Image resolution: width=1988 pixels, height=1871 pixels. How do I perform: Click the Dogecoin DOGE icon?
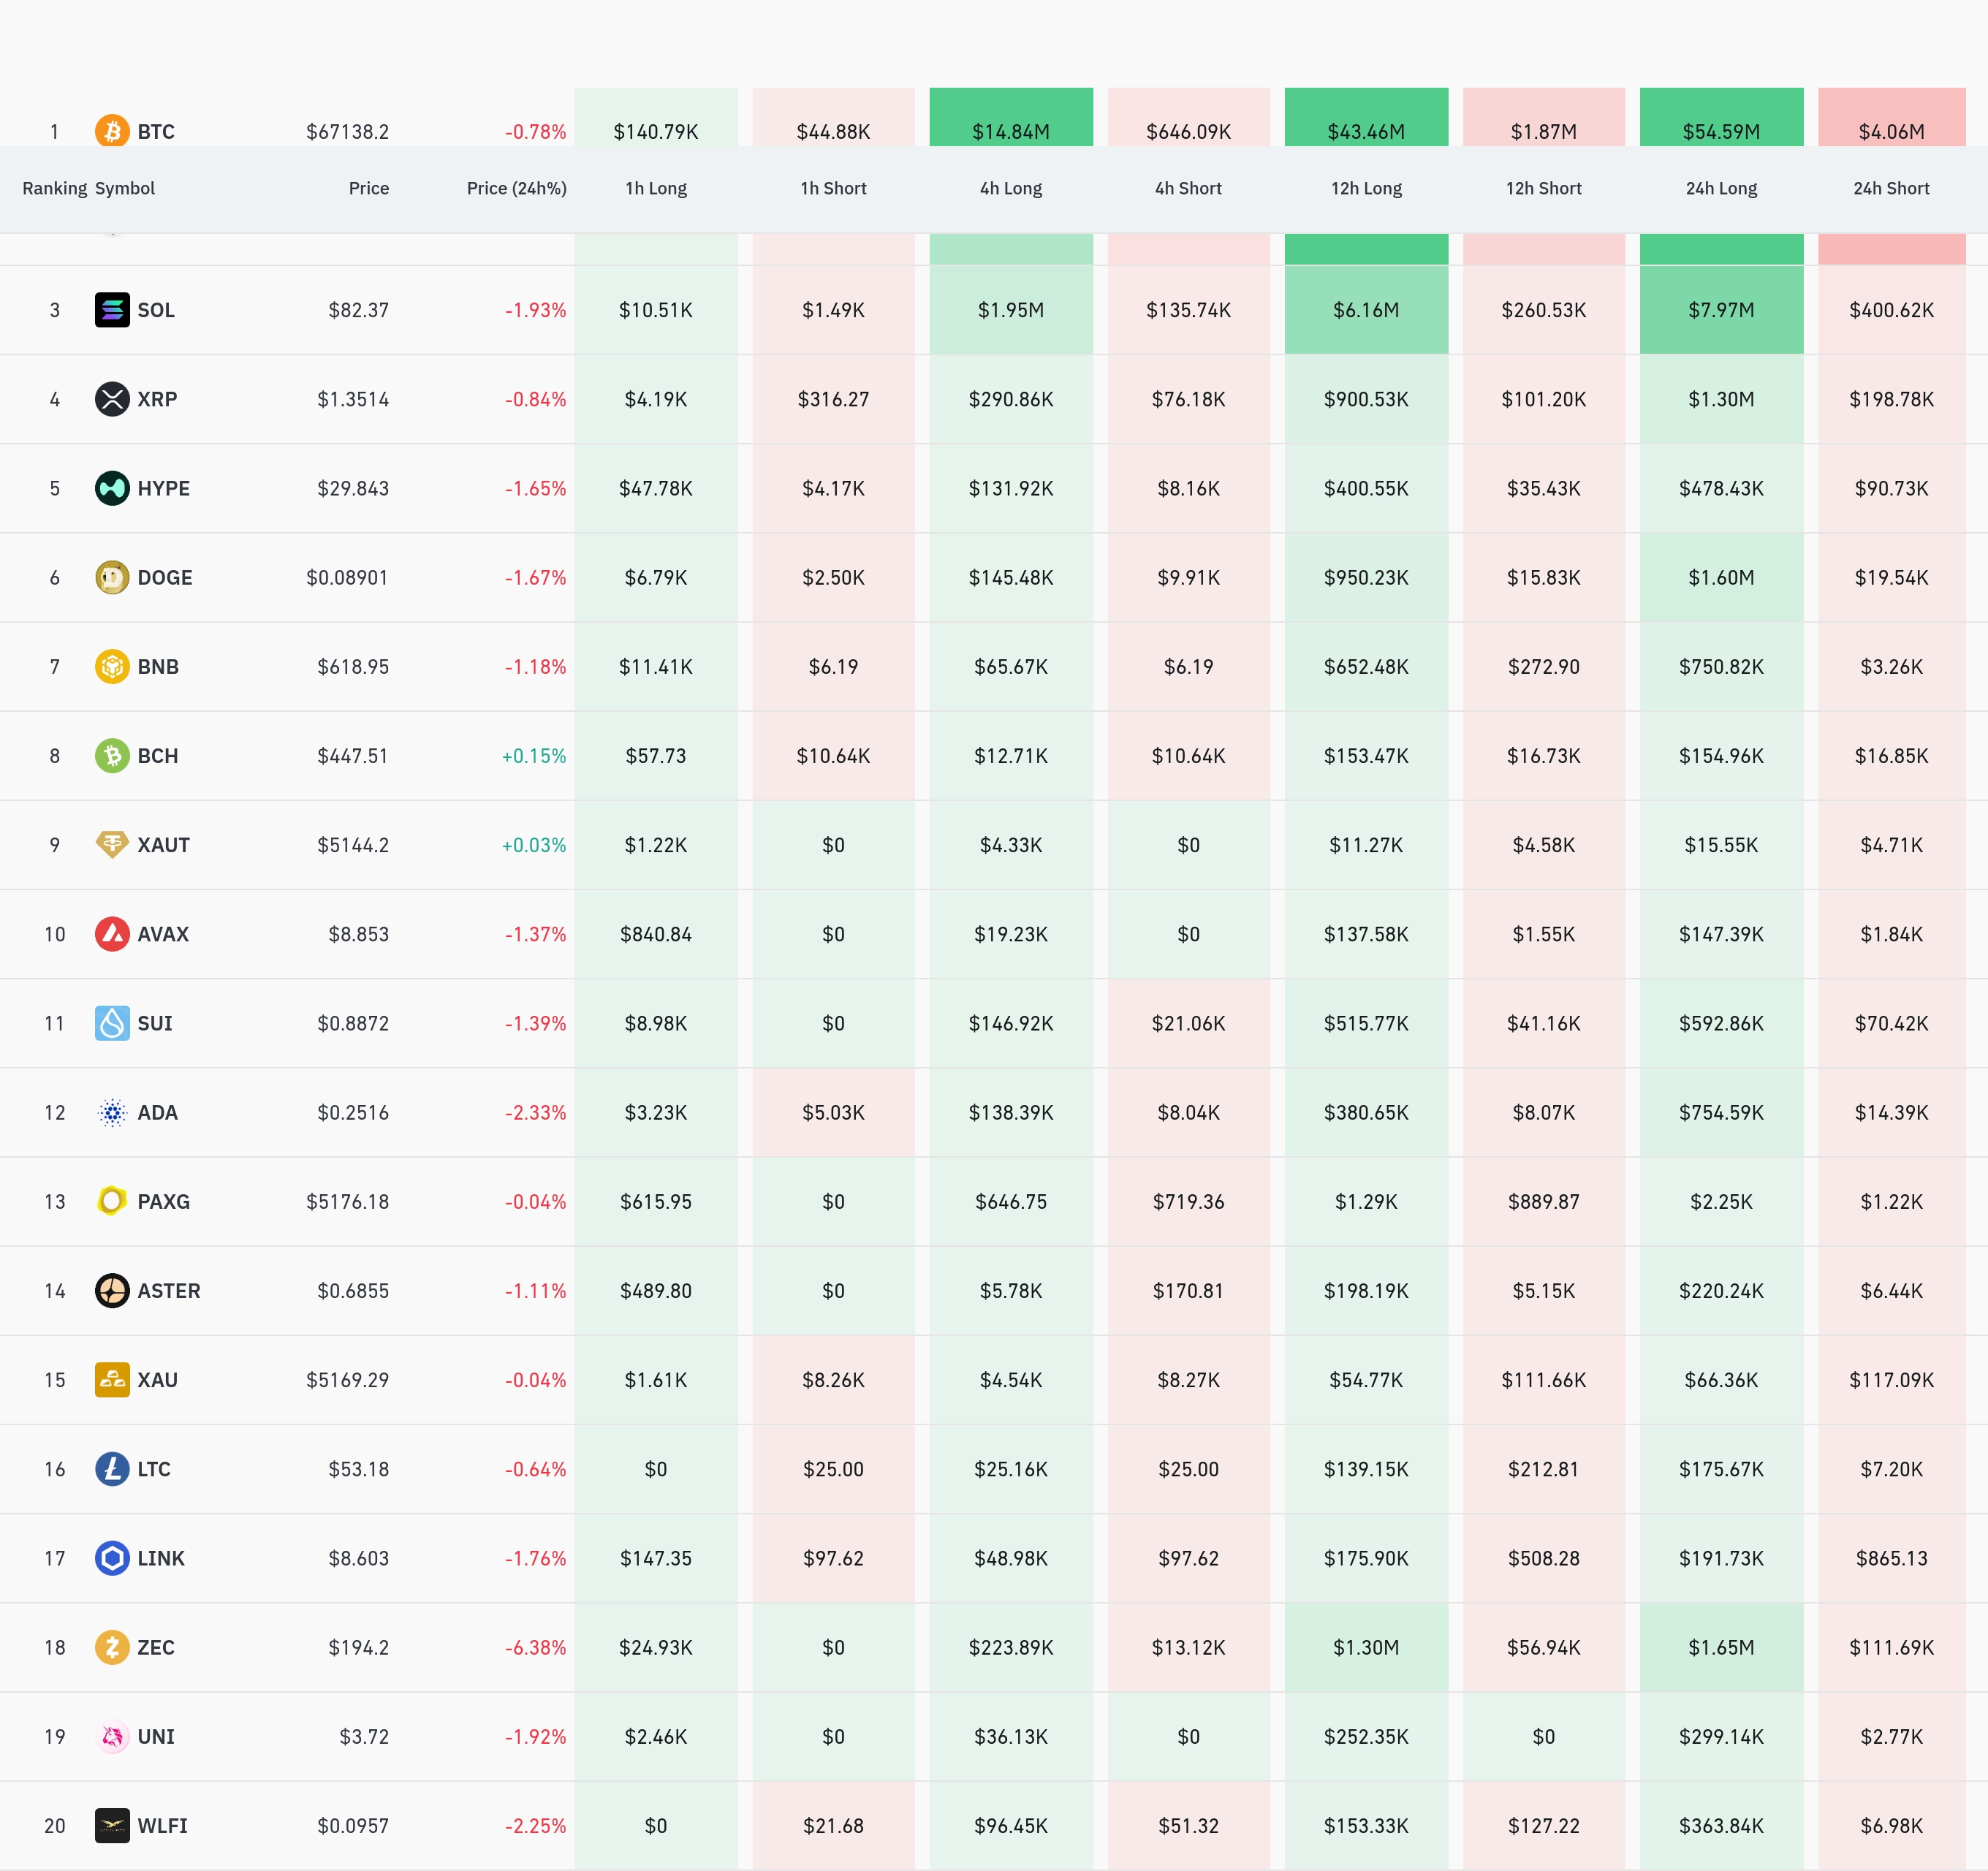coord(112,577)
